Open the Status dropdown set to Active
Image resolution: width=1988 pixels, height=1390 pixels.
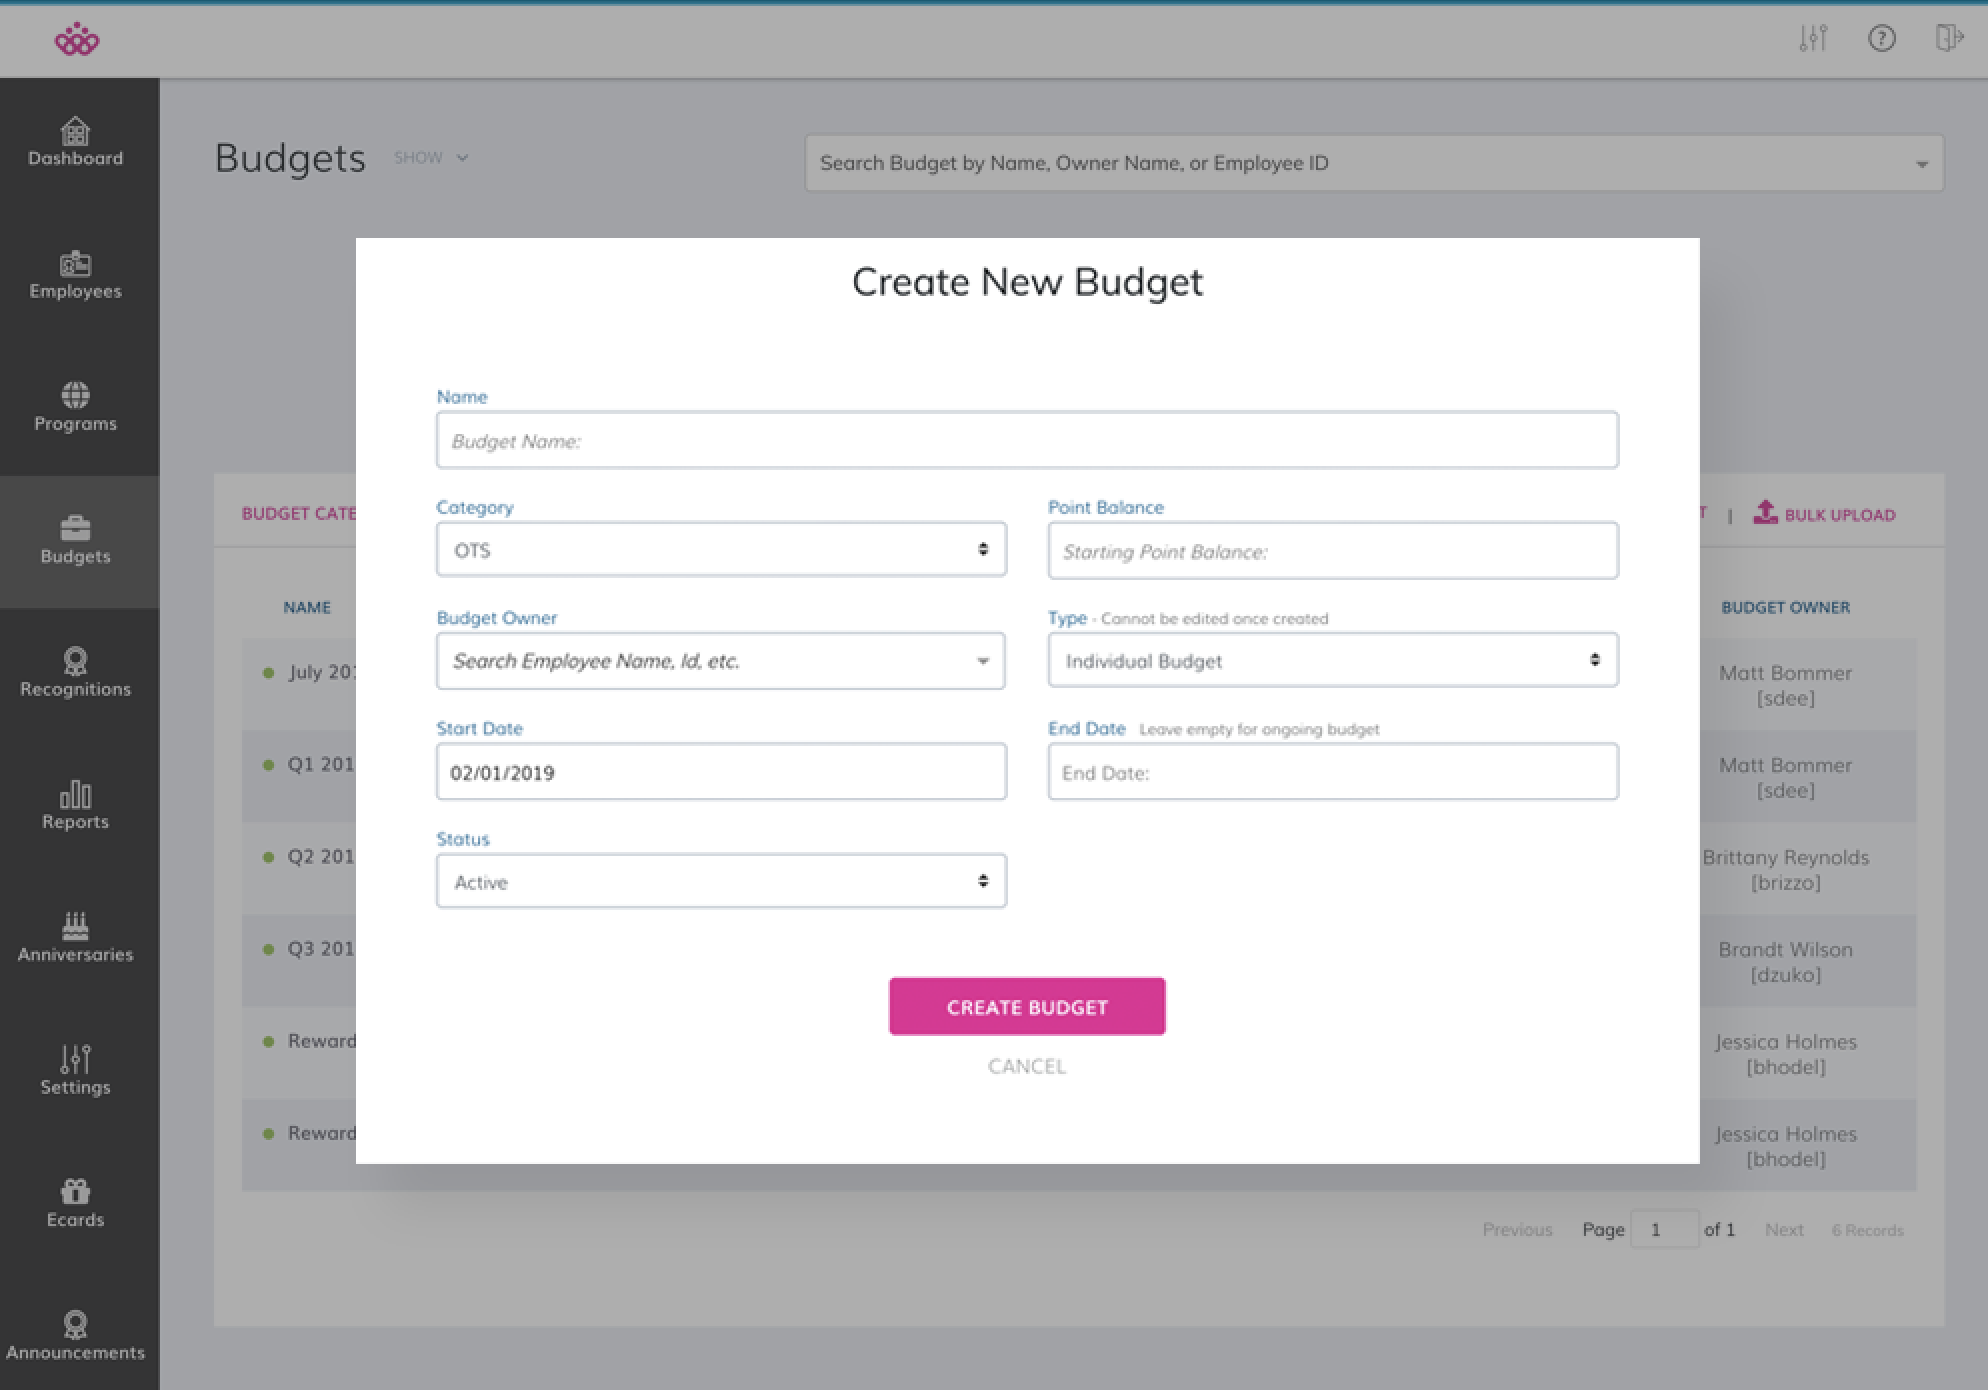coord(720,881)
